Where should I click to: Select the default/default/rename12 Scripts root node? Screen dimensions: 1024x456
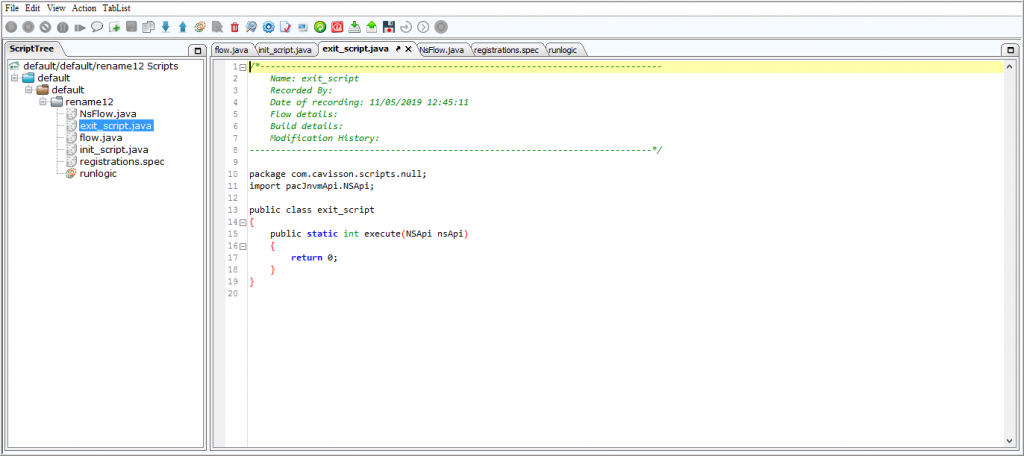(101, 66)
